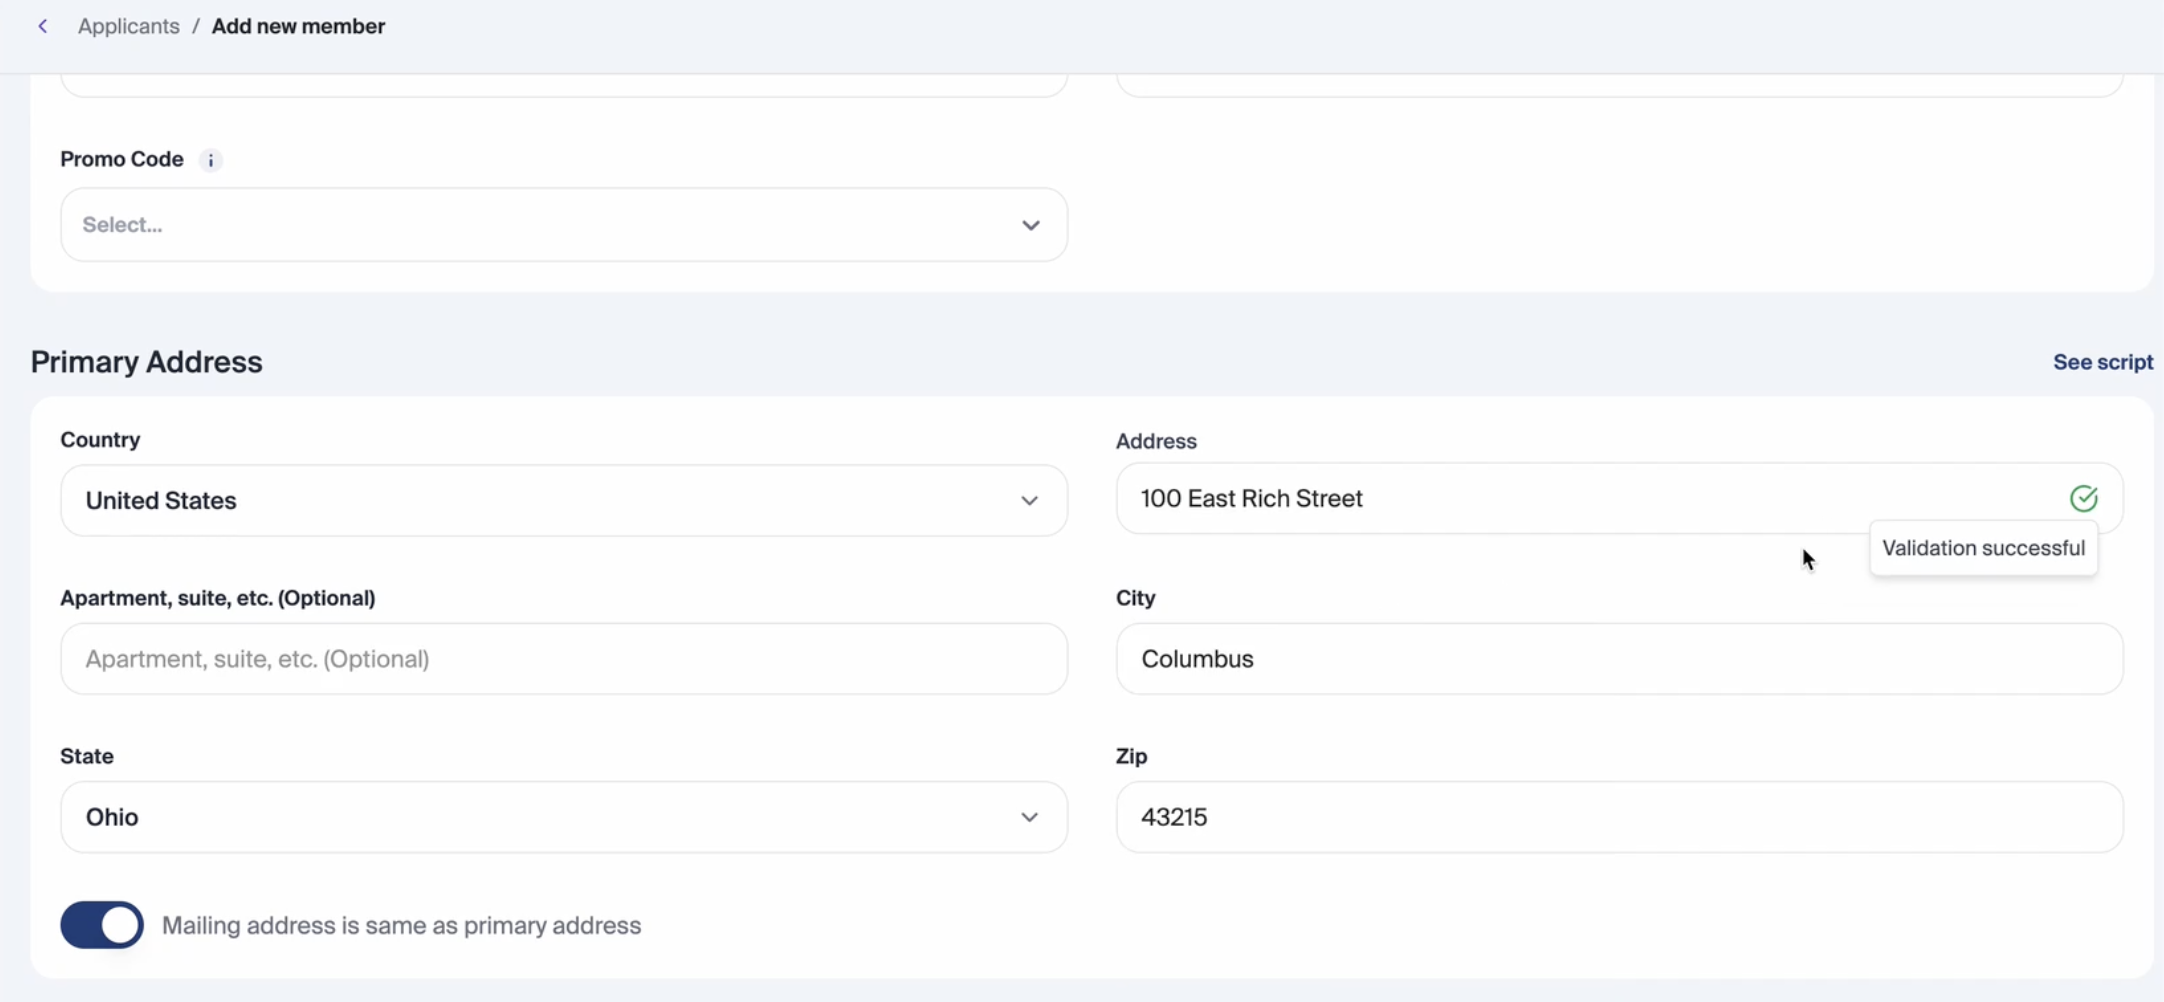Click the back arrow icon

coord(43,26)
